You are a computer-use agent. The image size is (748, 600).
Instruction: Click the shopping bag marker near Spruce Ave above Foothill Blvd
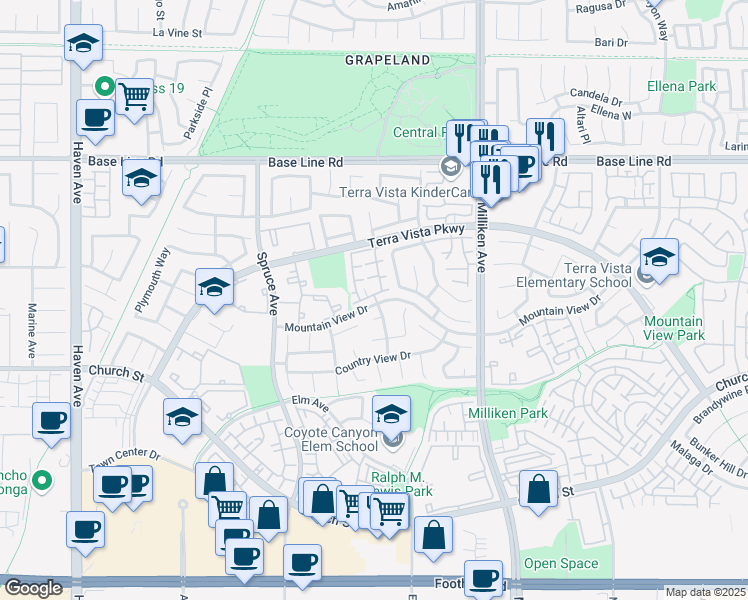[269, 516]
